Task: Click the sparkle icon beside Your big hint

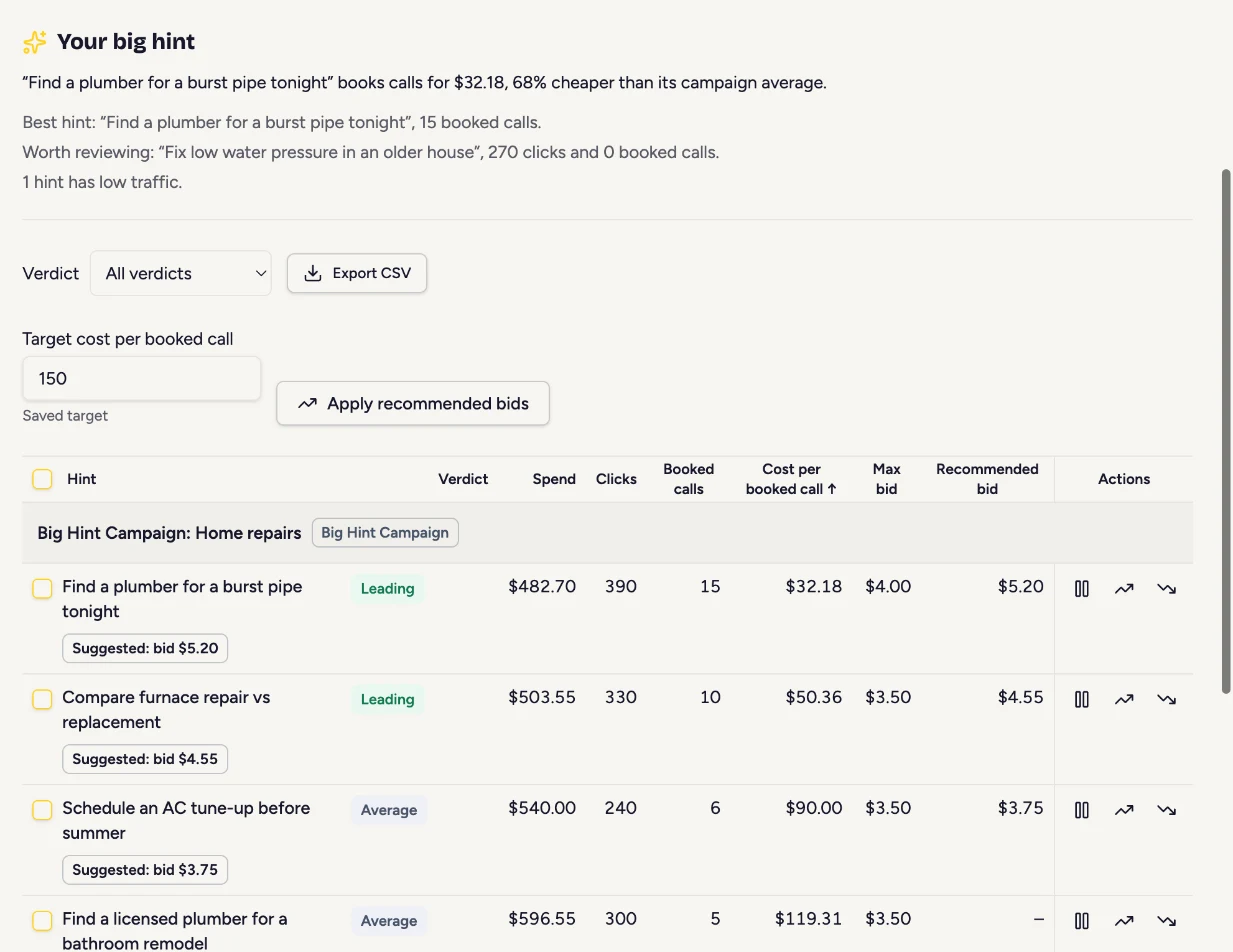Action: tap(35, 42)
